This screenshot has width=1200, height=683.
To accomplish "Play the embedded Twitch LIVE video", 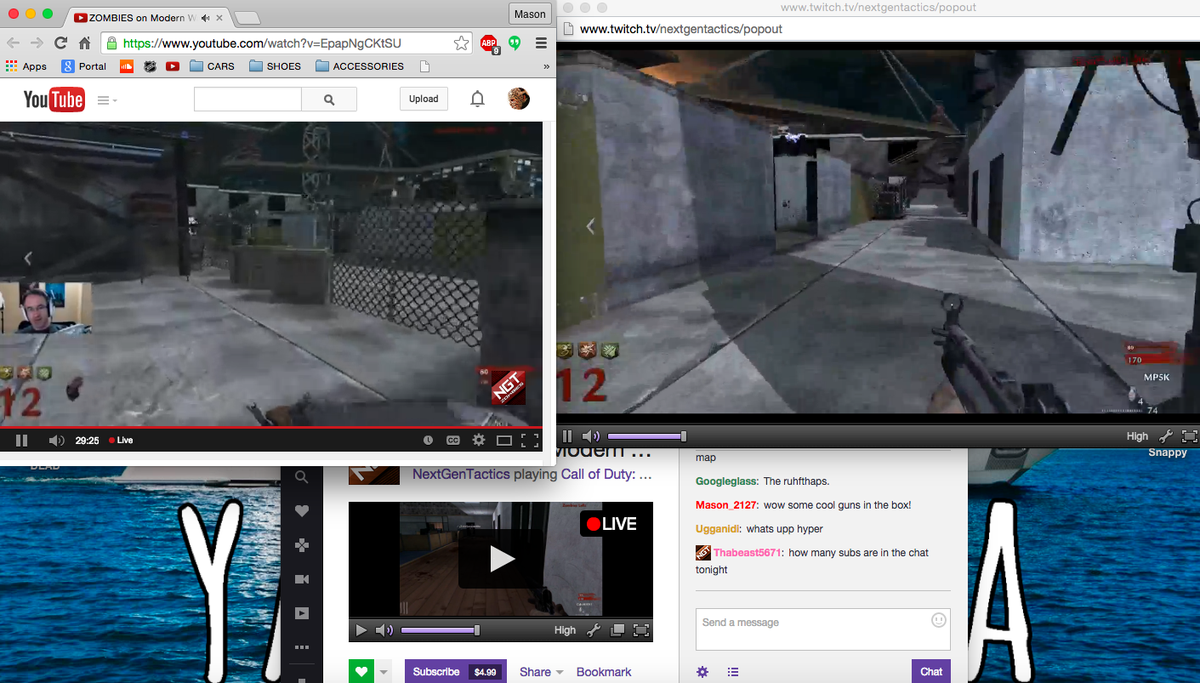I will 501,559.
